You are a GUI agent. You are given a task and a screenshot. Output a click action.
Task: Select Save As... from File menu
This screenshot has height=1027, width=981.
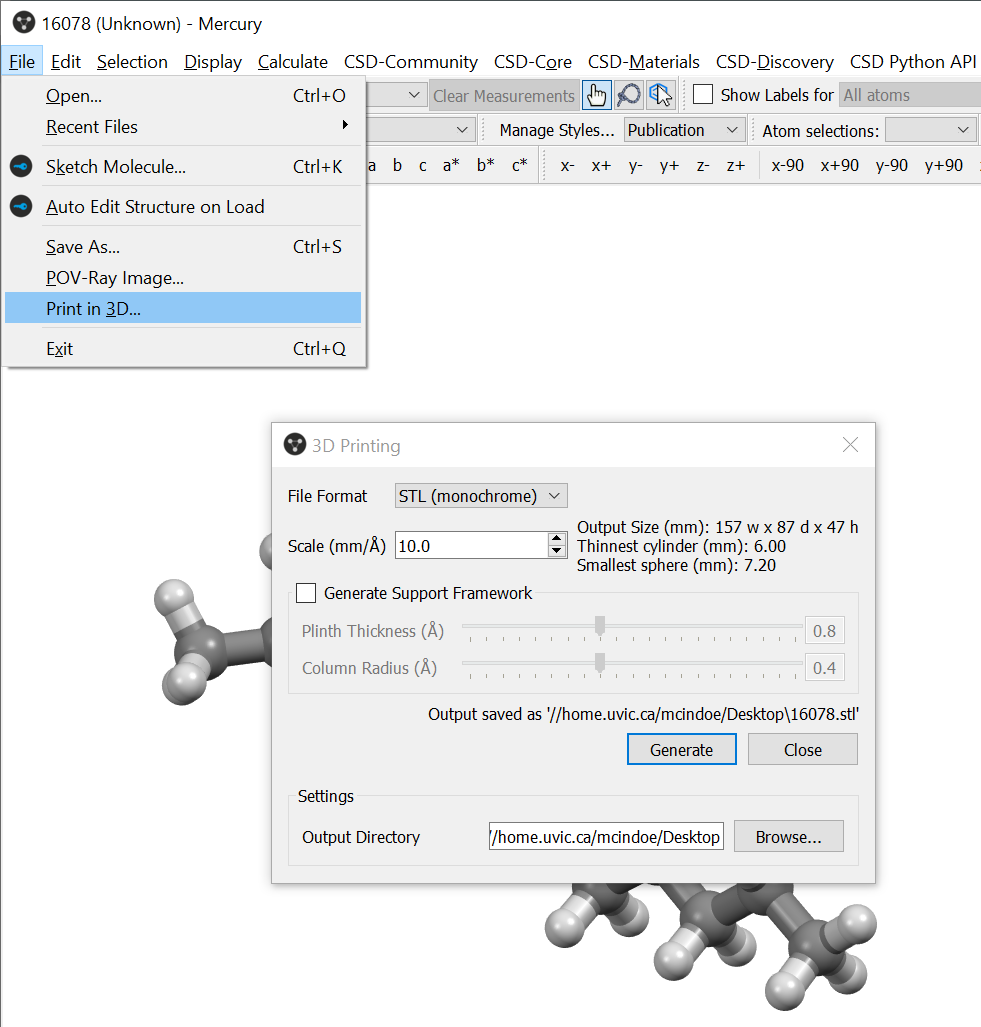(x=183, y=247)
